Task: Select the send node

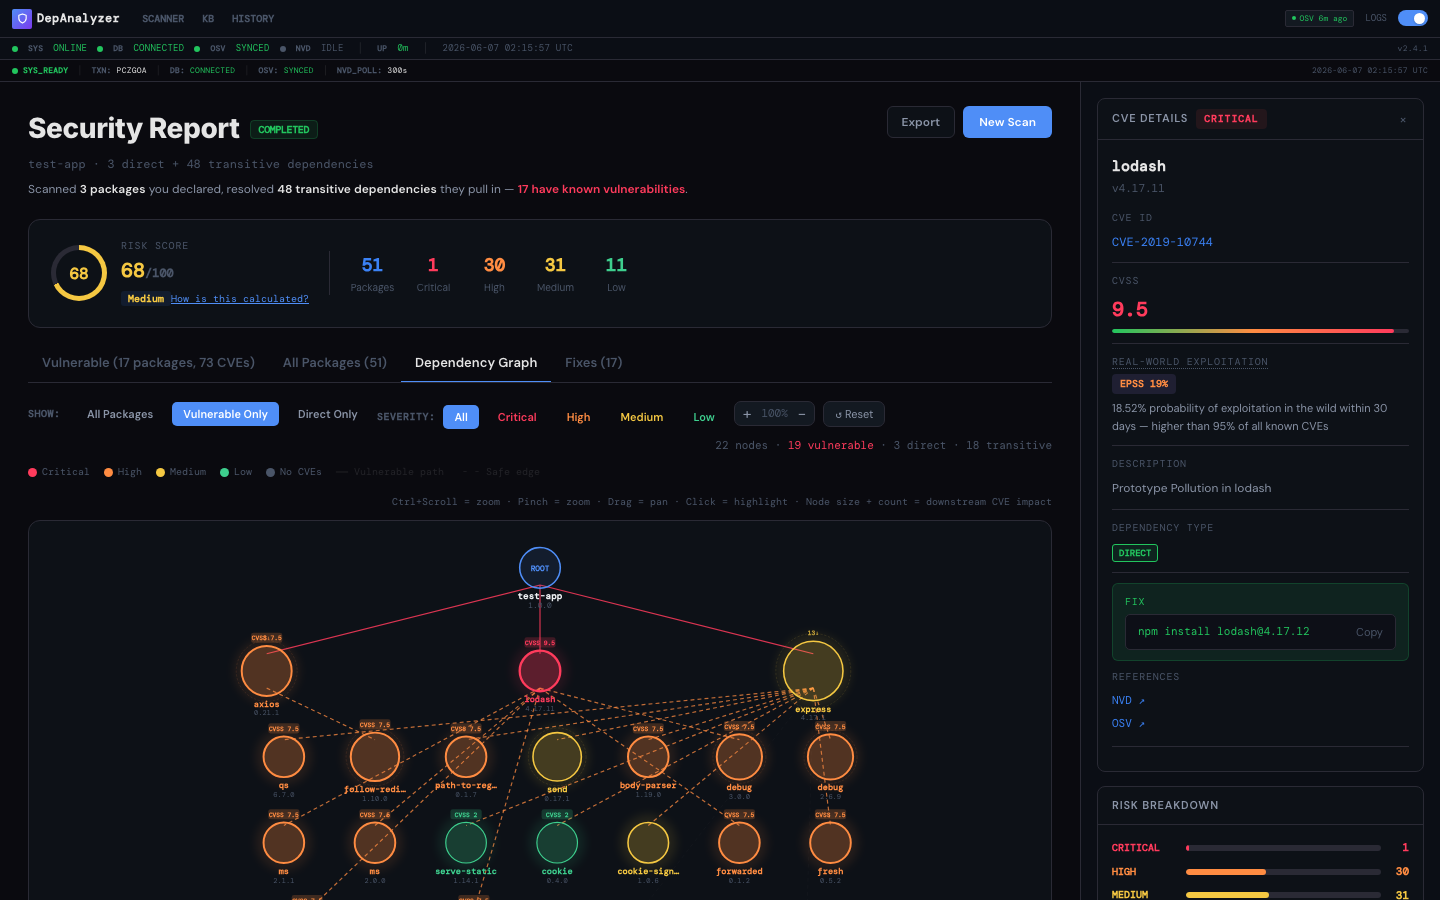Action: [557, 757]
